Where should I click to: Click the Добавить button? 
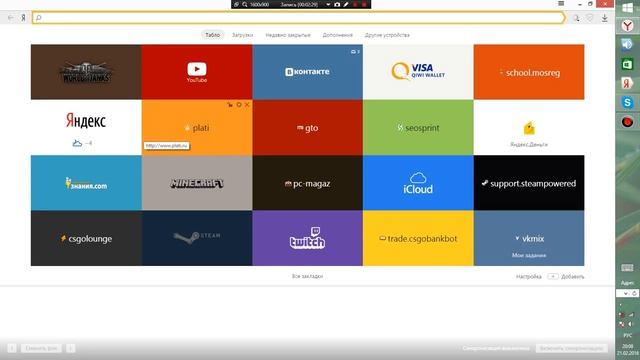[x=566, y=277]
